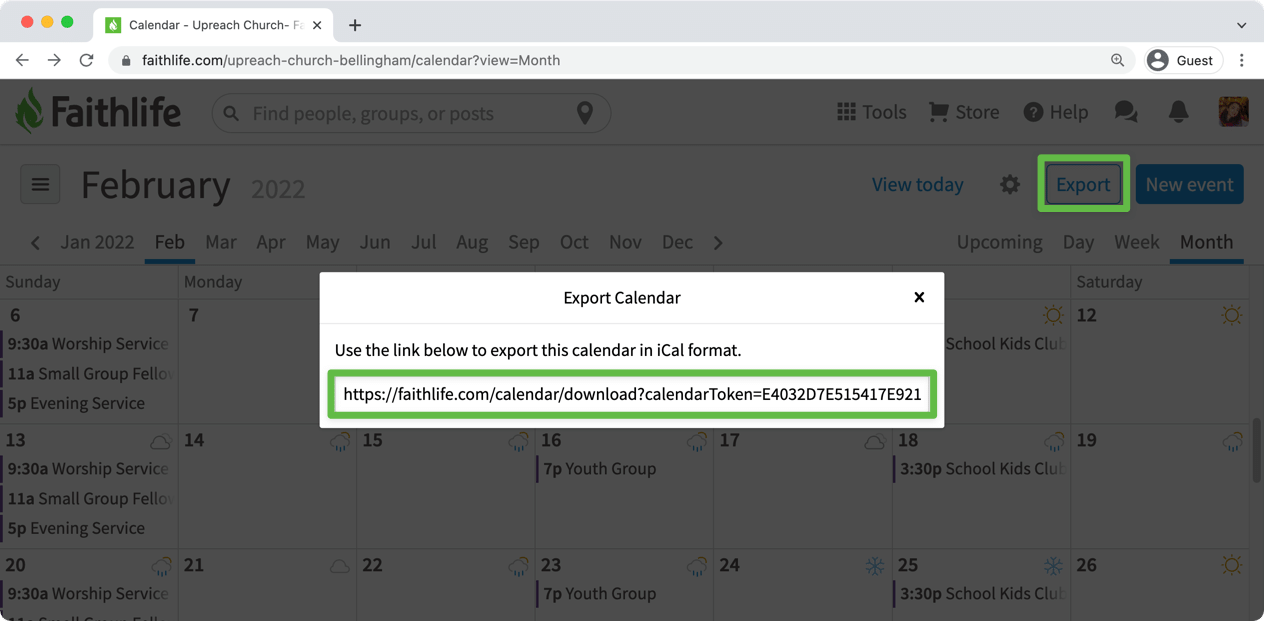Select the Nov month tab
1264x621 pixels.
(625, 242)
